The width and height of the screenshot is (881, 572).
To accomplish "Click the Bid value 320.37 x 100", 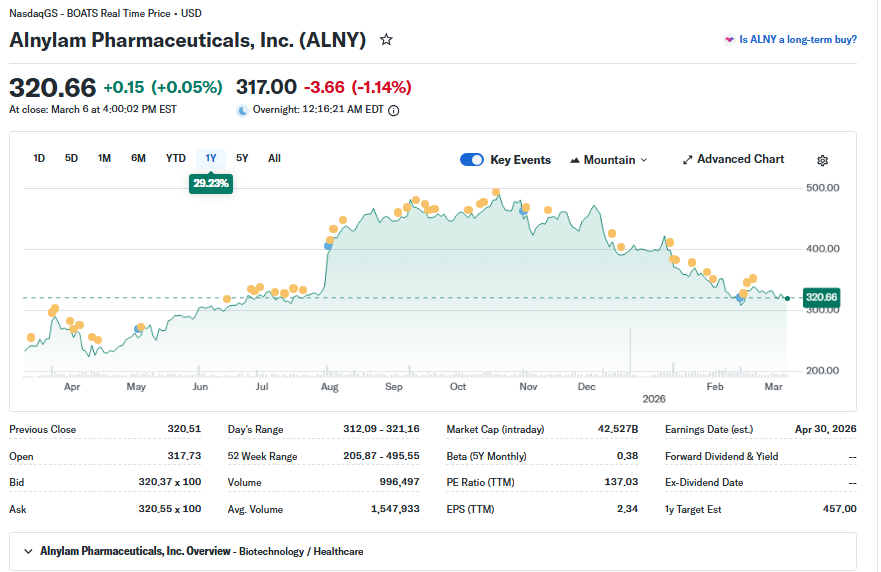I will tap(170, 482).
